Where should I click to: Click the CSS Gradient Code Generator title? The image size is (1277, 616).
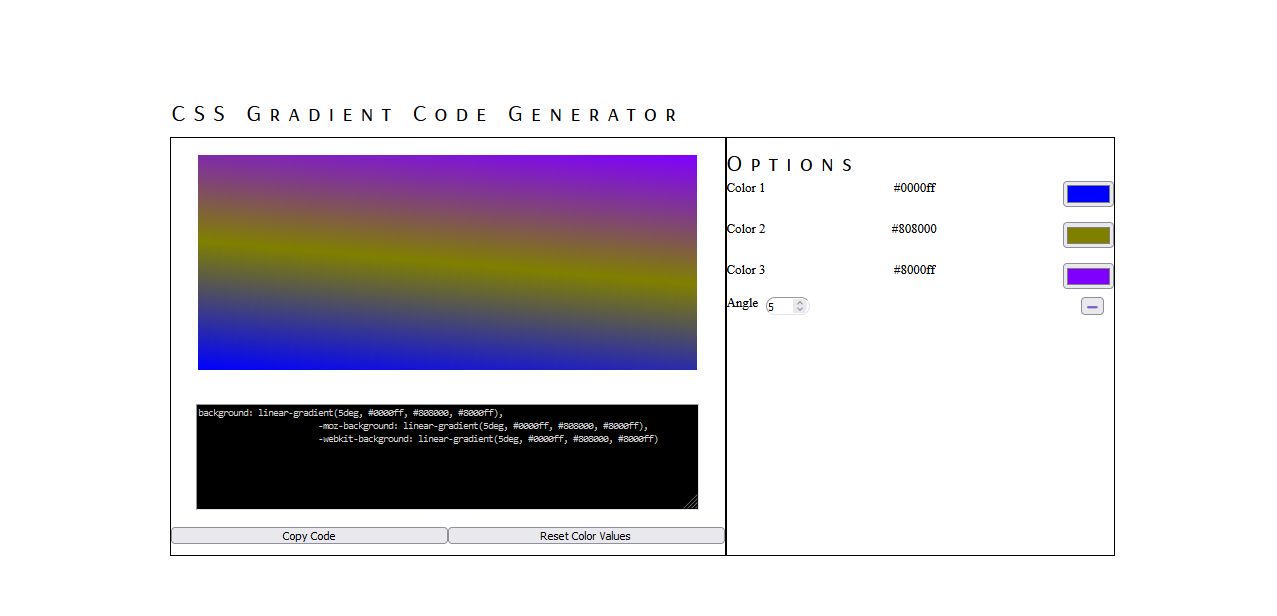click(x=425, y=114)
